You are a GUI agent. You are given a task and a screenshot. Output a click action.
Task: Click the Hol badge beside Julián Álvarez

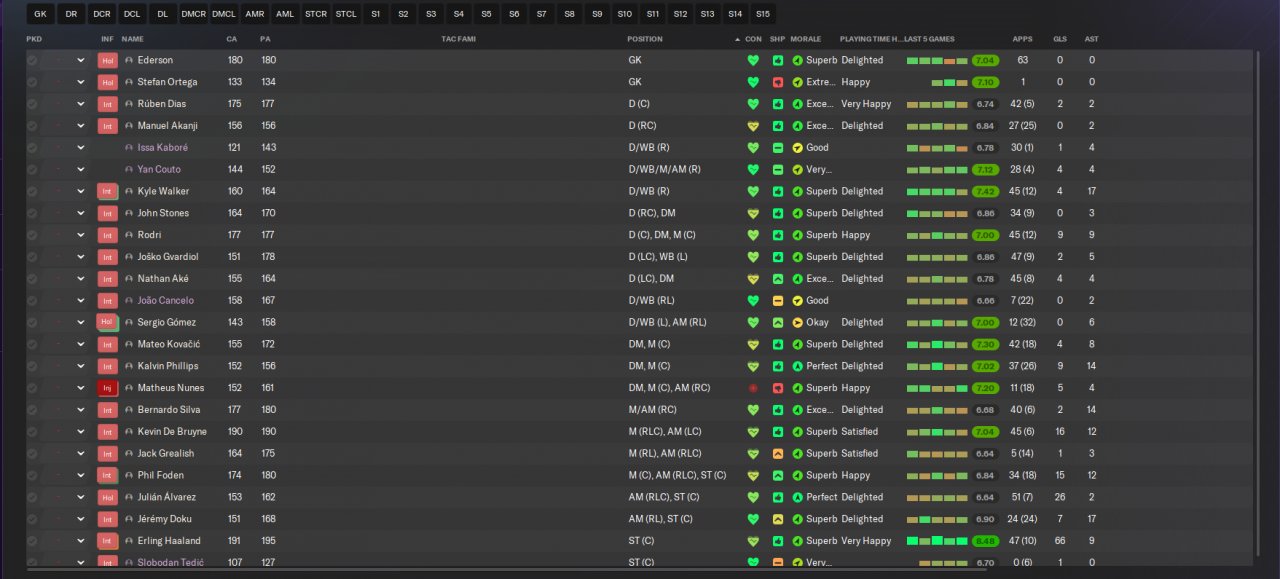click(x=108, y=497)
